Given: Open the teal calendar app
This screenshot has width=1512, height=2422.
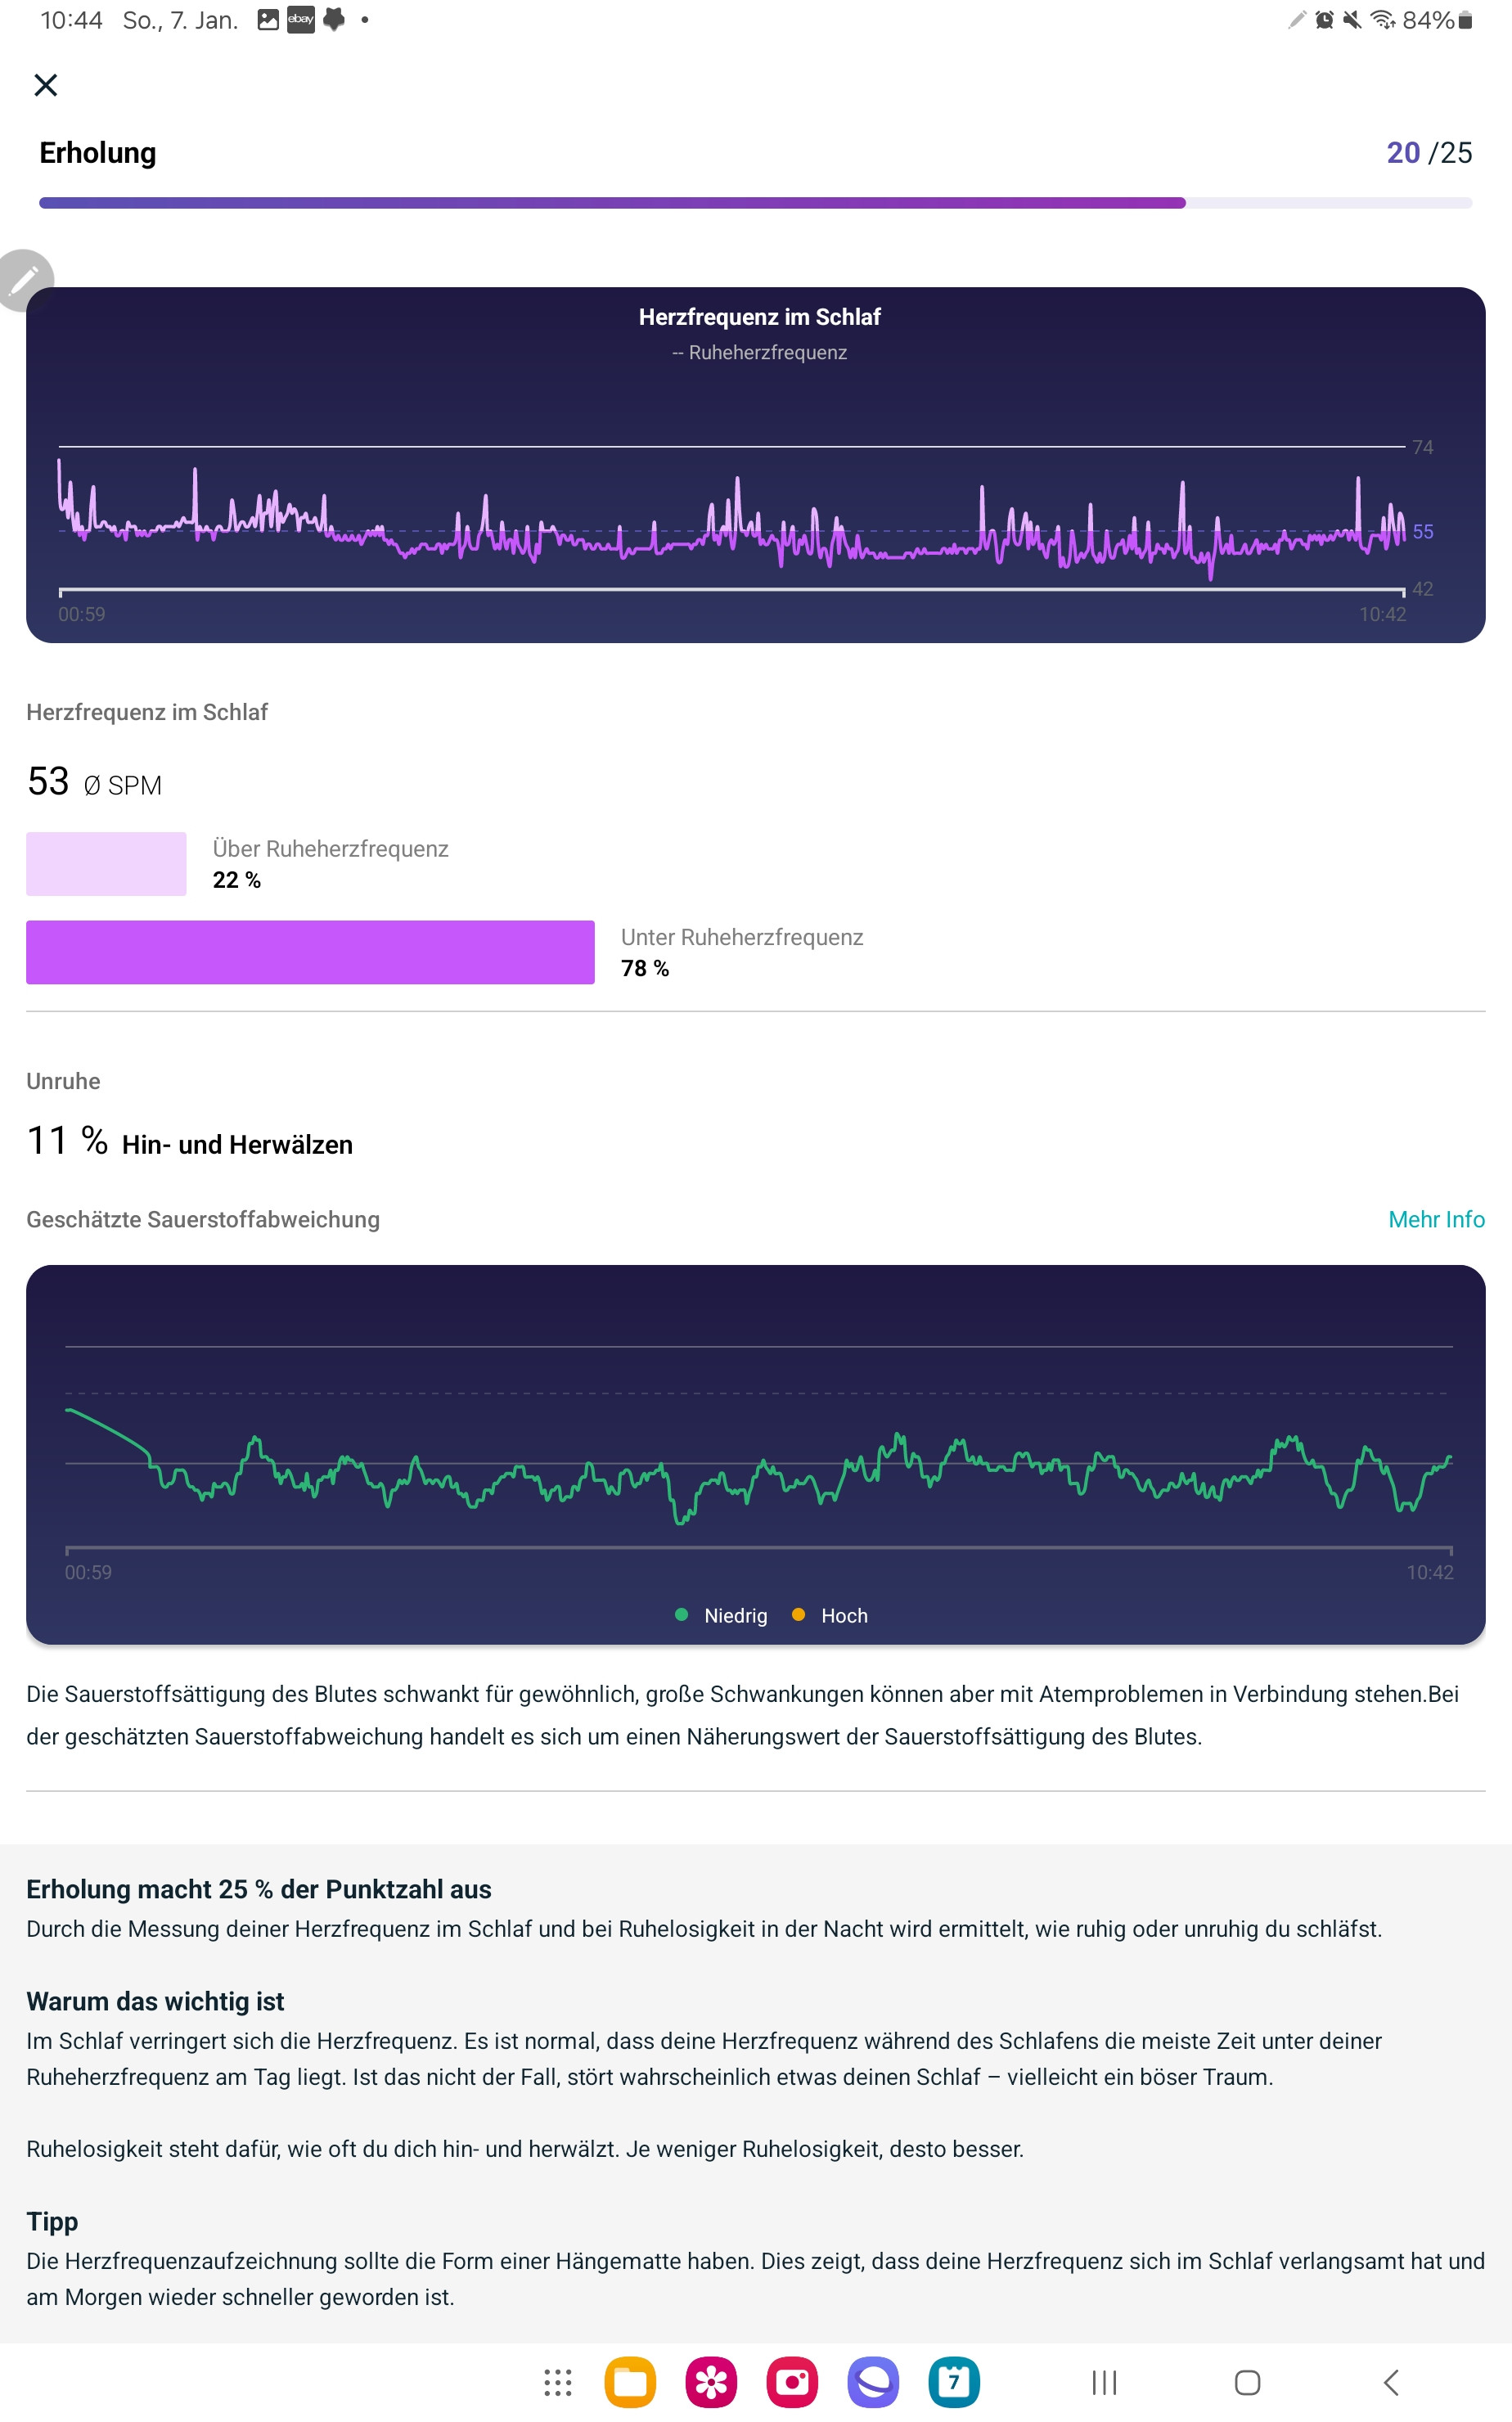Looking at the screenshot, I should click(954, 2382).
